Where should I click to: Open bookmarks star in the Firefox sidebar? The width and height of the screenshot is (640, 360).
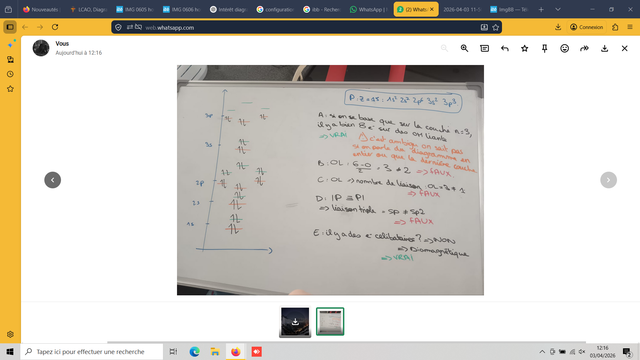(x=11, y=89)
